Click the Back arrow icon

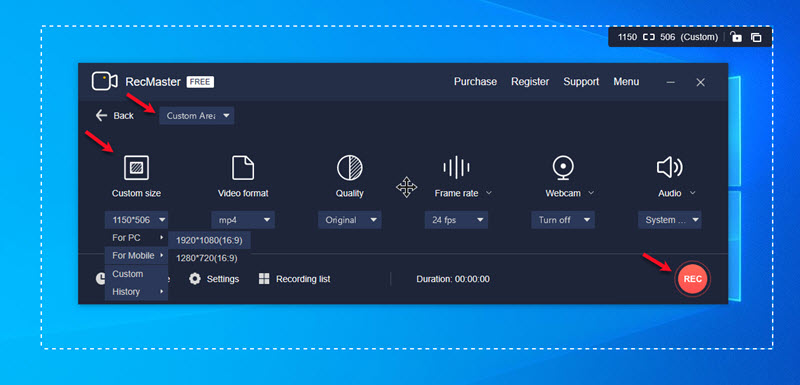coord(101,115)
